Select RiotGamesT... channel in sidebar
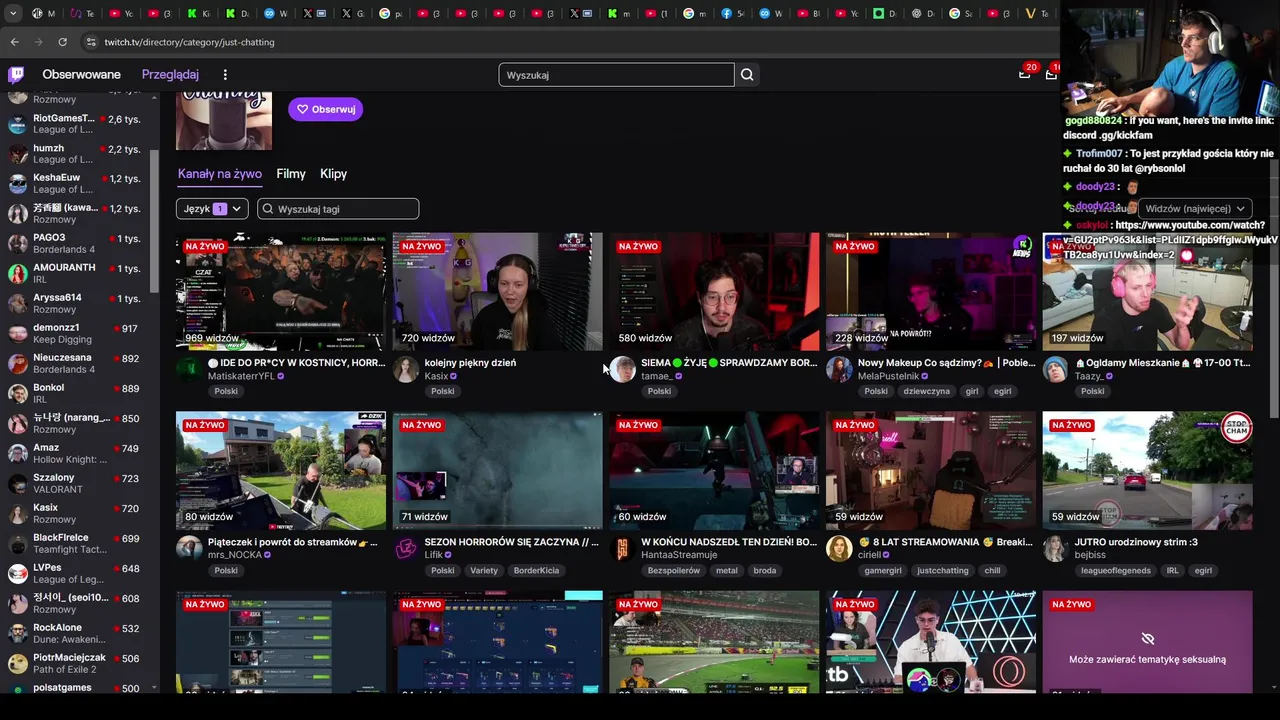This screenshot has width=1280, height=720. [x=78, y=124]
